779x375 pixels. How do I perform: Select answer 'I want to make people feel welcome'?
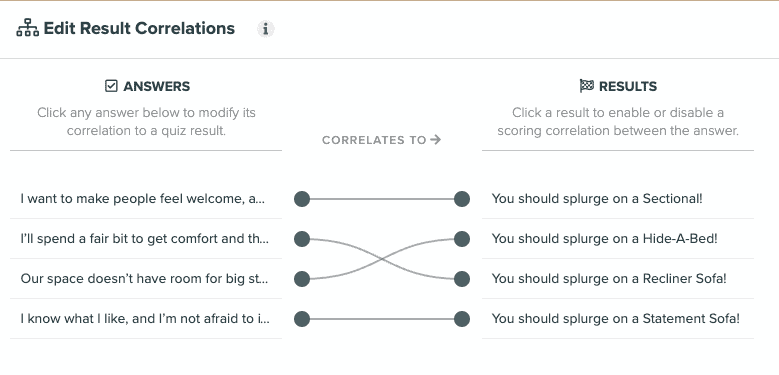click(146, 199)
